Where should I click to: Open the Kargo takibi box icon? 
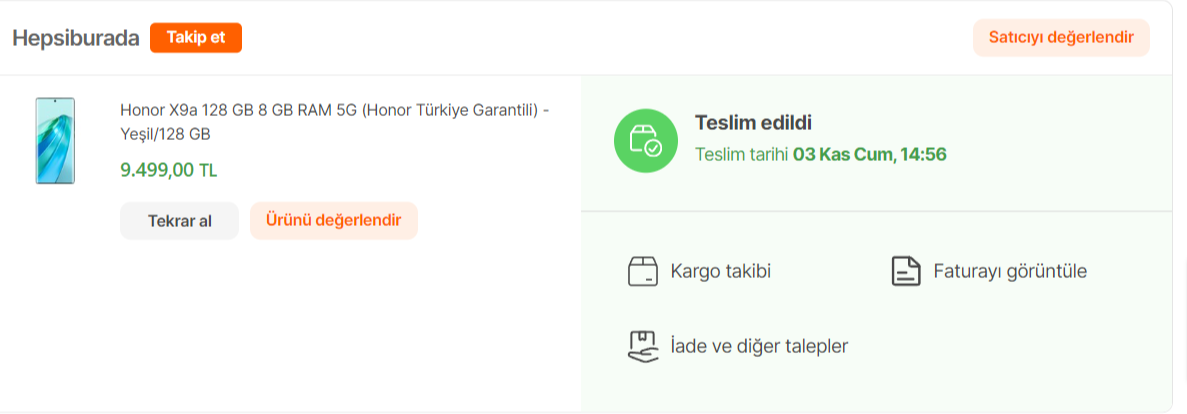coord(642,271)
